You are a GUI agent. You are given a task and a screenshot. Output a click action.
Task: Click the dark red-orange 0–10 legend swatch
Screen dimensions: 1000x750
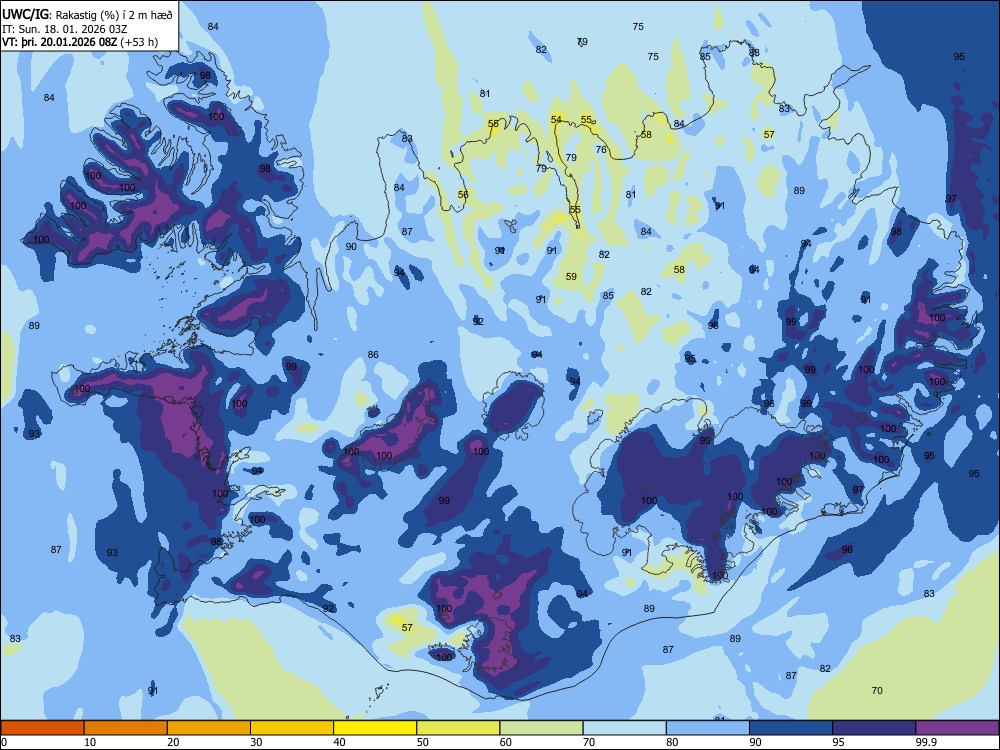pyautogui.click(x=42, y=728)
